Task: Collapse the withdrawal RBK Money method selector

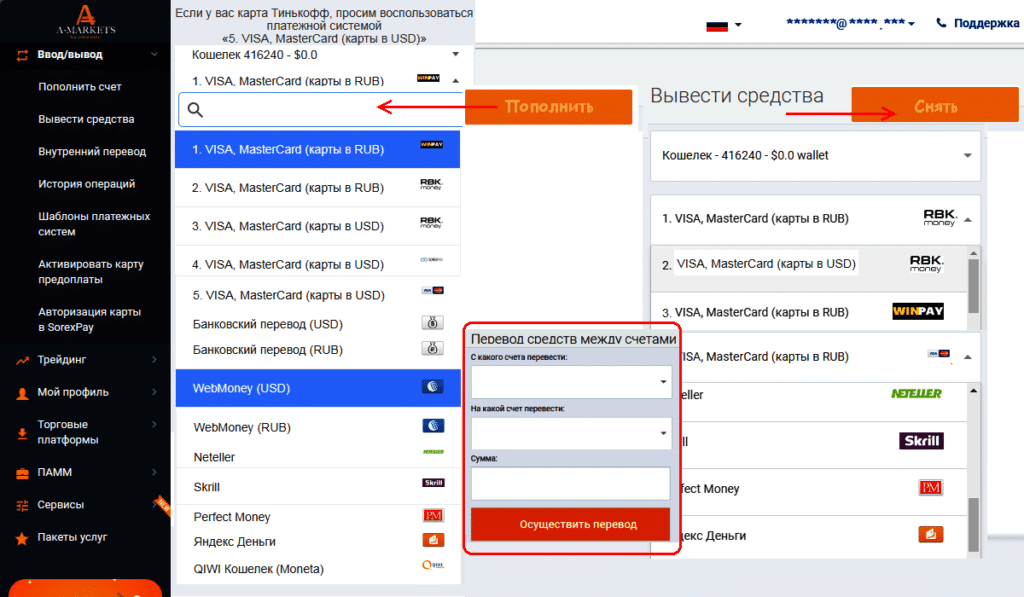Action: [x=968, y=219]
